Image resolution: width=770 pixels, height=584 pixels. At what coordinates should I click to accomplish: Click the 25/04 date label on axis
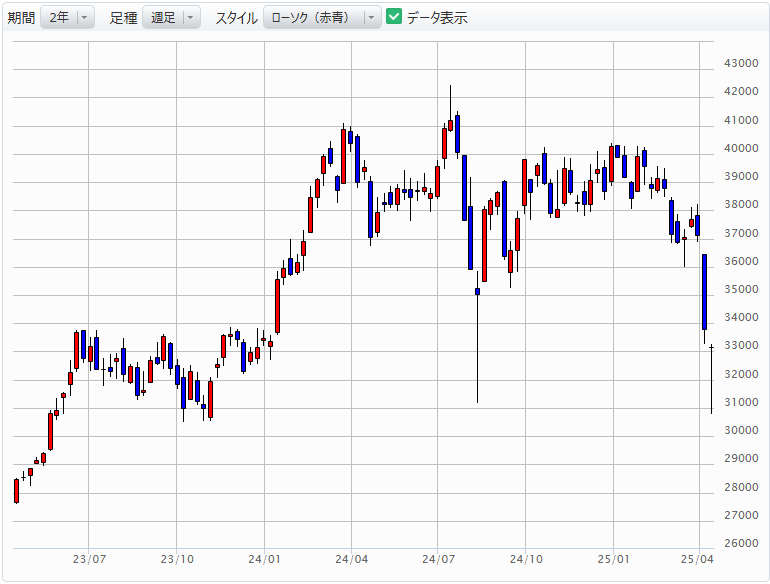[697, 559]
